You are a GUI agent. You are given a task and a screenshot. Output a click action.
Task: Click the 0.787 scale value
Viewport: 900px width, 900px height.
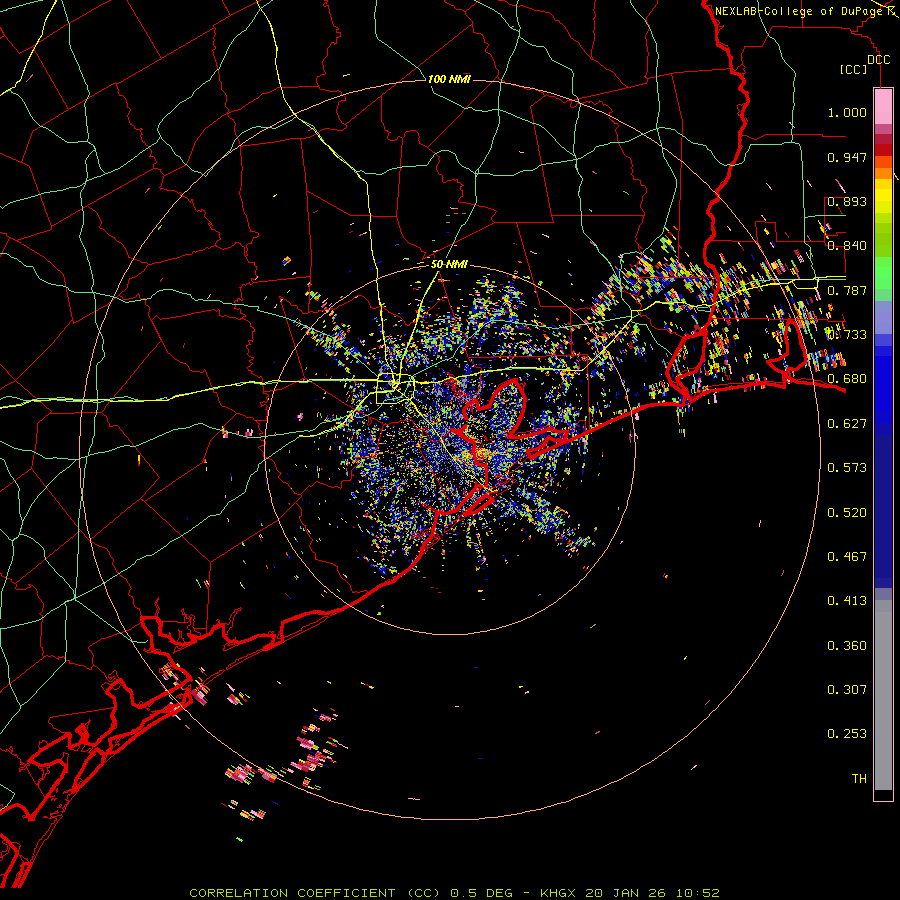[x=847, y=290]
